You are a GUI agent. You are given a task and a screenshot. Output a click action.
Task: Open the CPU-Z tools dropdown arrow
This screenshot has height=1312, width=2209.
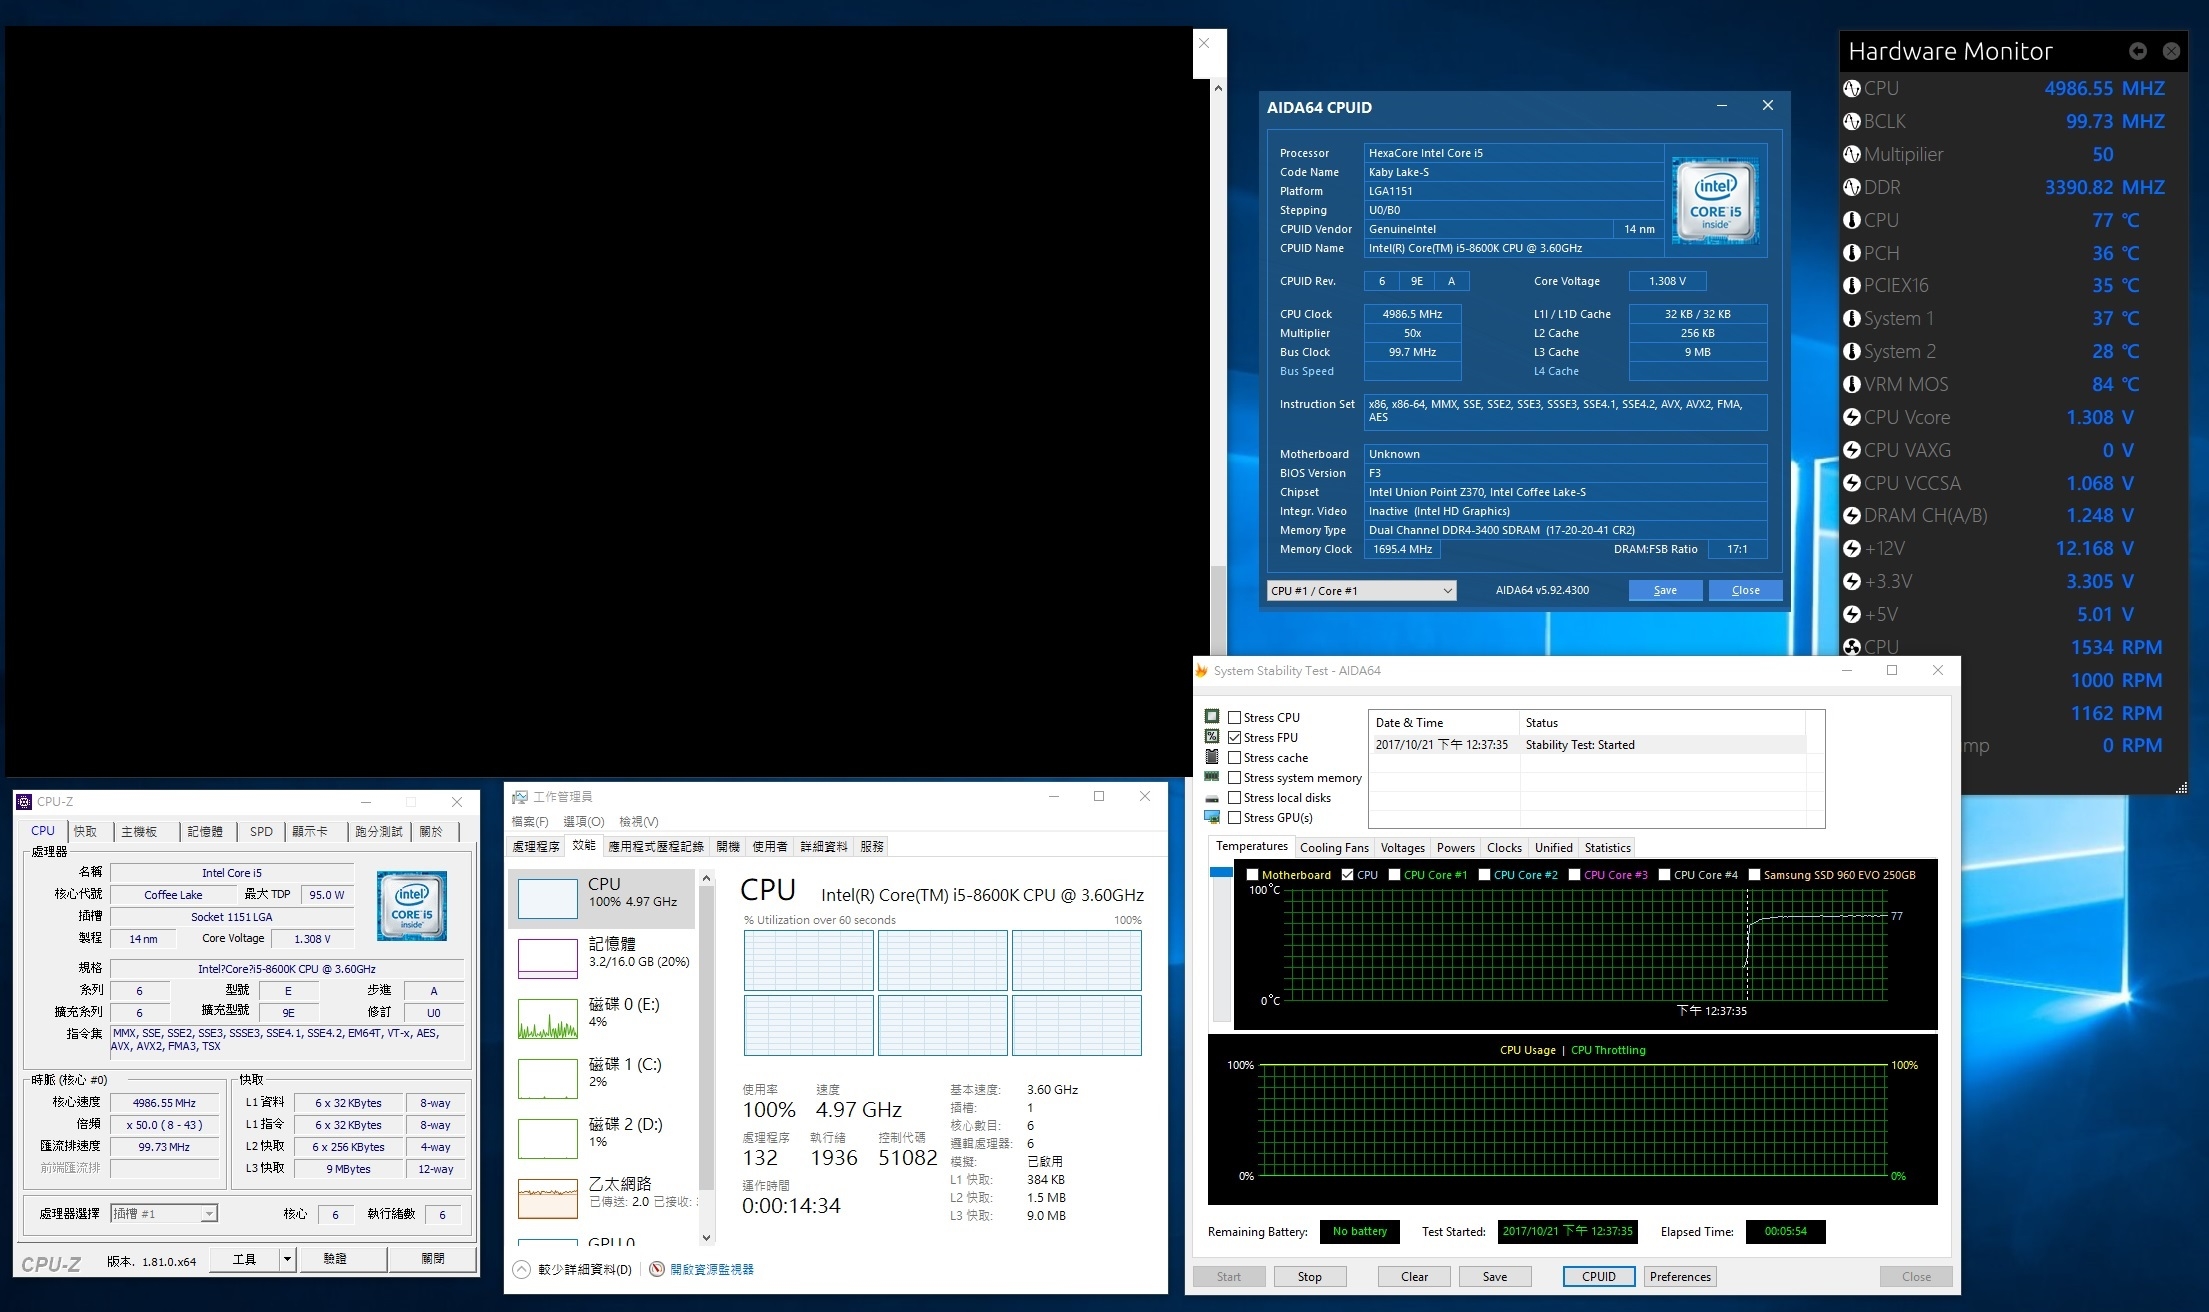click(287, 1259)
